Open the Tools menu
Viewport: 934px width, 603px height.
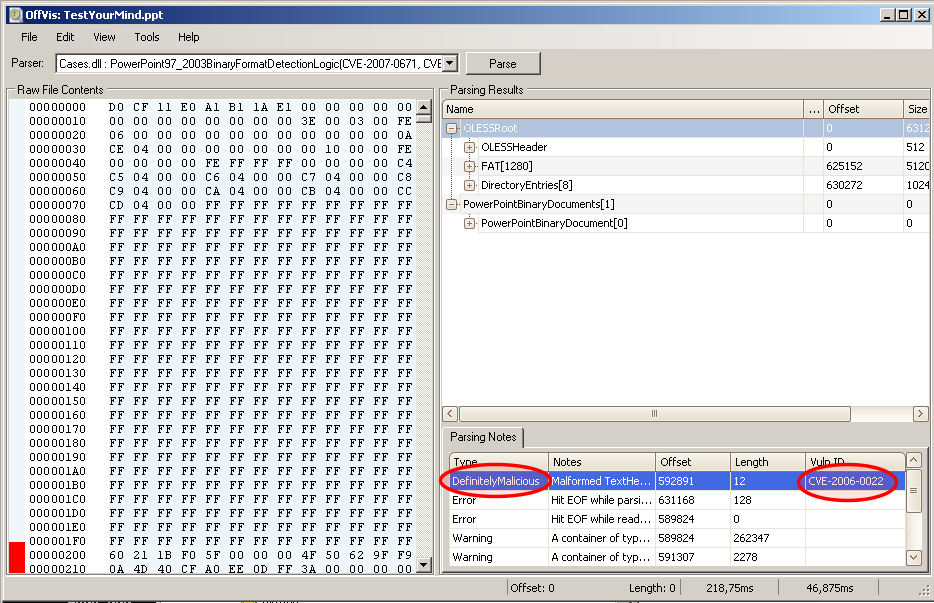pos(147,37)
